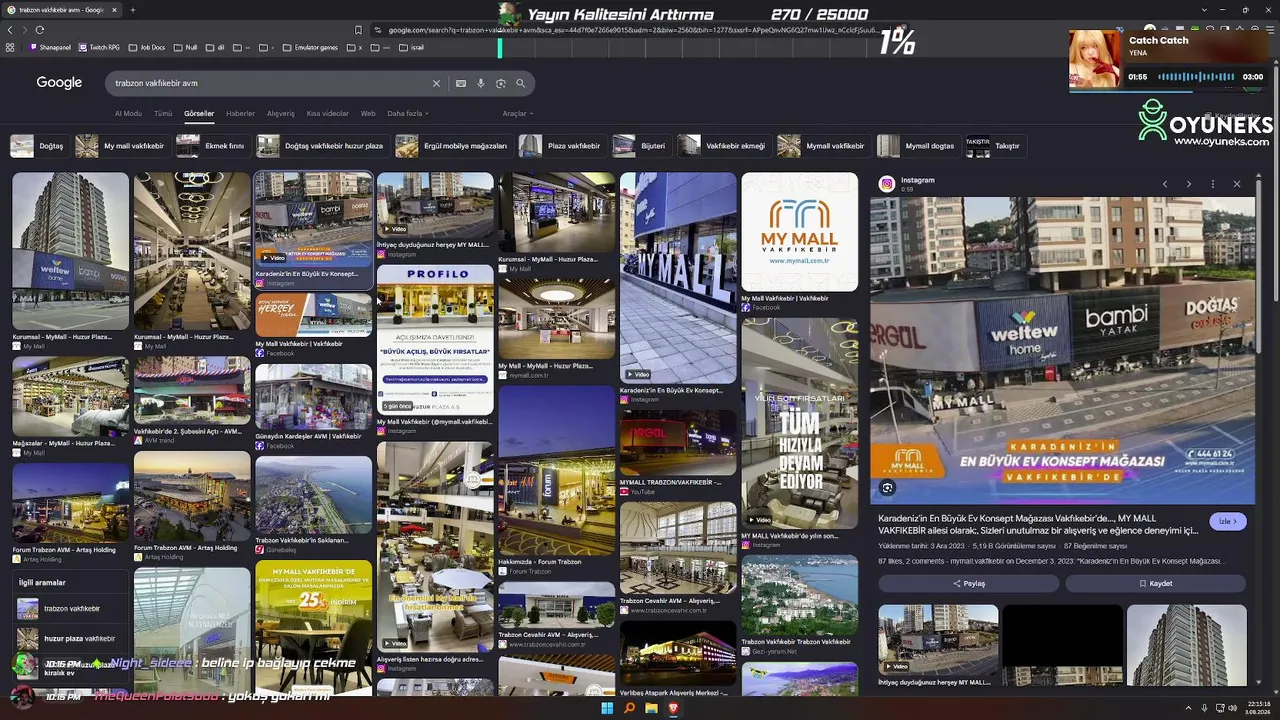Open the PROFILO büyük açılış image result
Screen dimensions: 1280x720
(435, 340)
